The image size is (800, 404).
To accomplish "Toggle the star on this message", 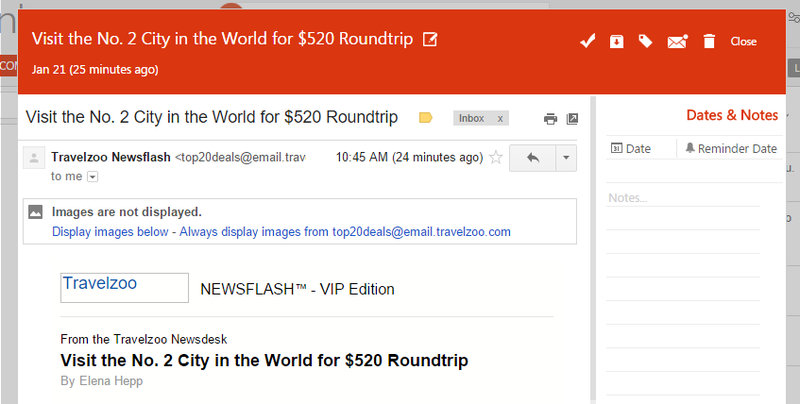I will [x=496, y=157].
